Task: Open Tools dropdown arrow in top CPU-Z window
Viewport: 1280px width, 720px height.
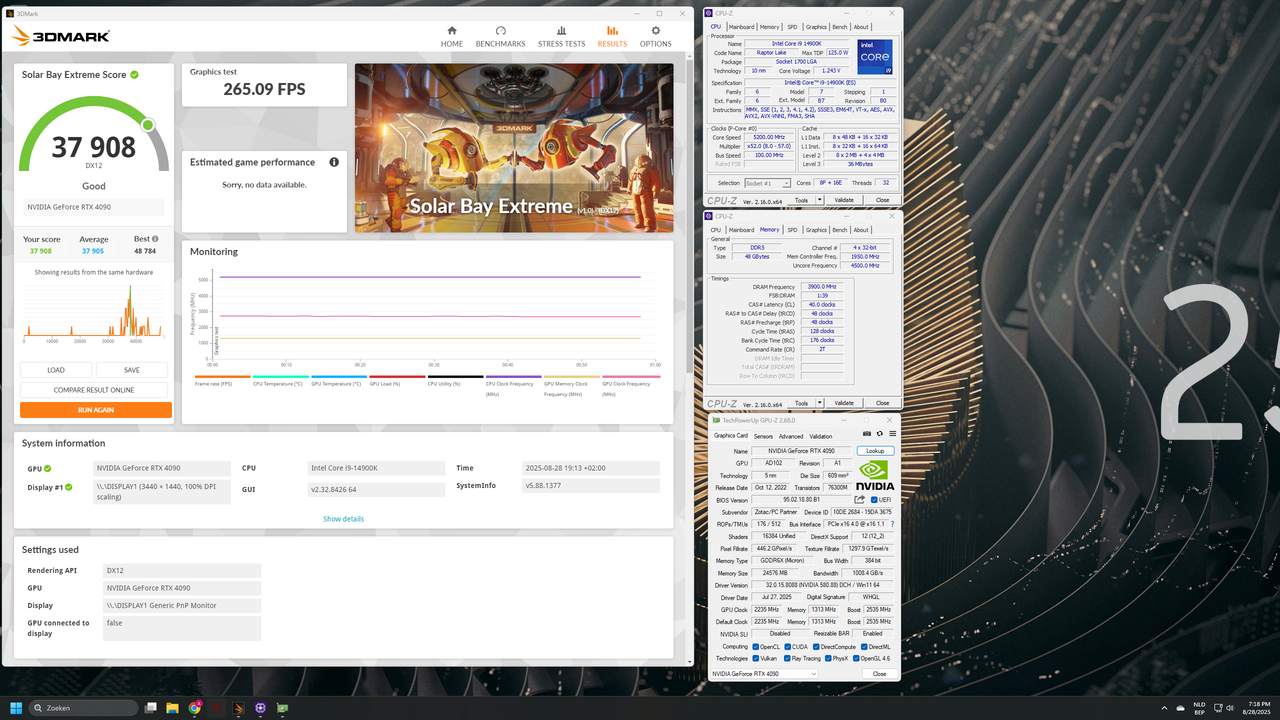Action: point(820,200)
